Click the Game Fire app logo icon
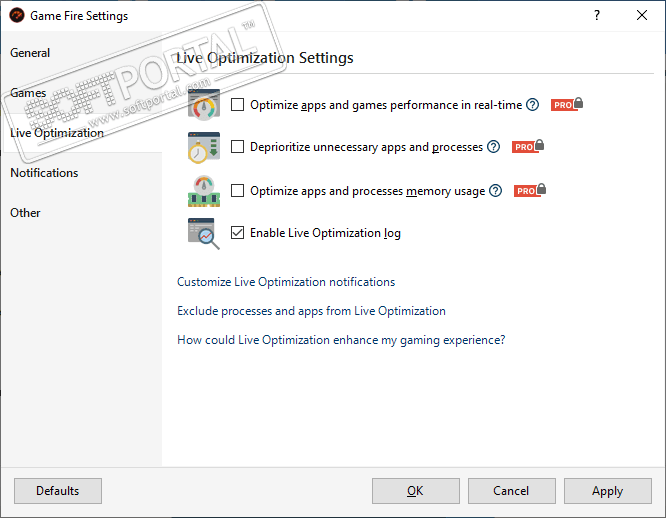 click(x=16, y=16)
